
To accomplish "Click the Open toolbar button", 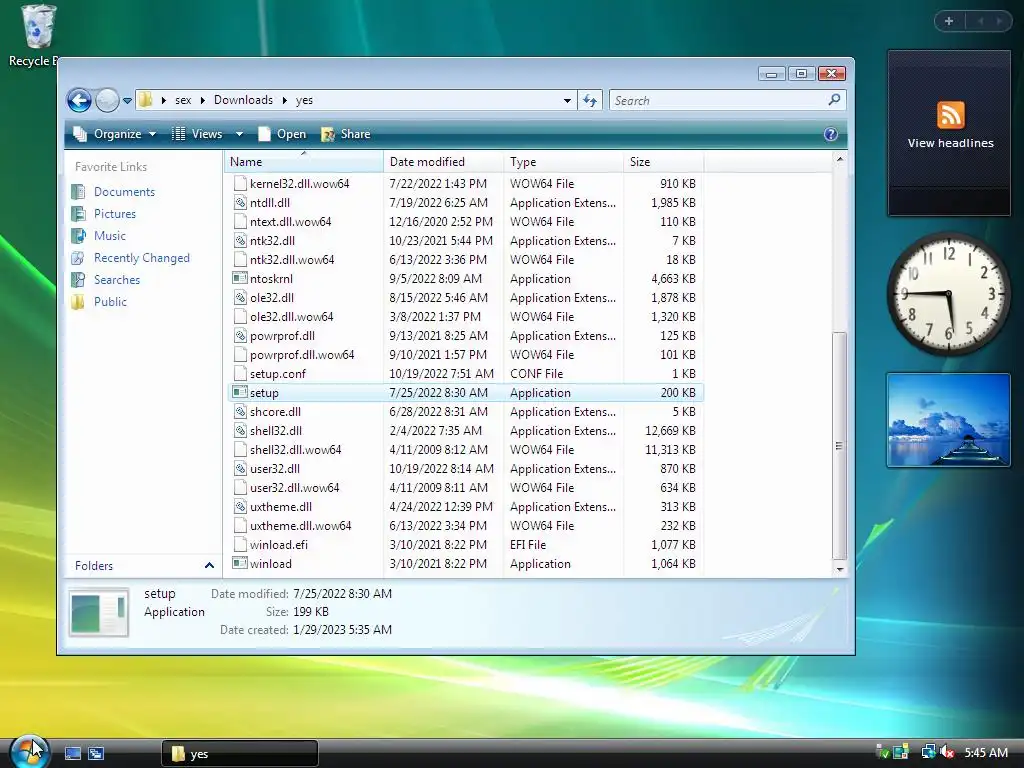I will (x=282, y=134).
